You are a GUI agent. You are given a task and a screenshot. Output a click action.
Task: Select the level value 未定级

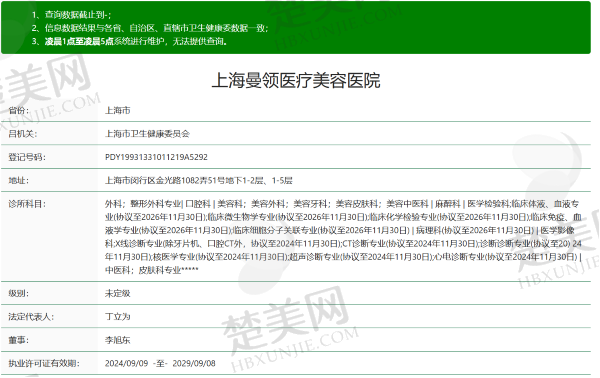pyautogui.click(x=118, y=293)
